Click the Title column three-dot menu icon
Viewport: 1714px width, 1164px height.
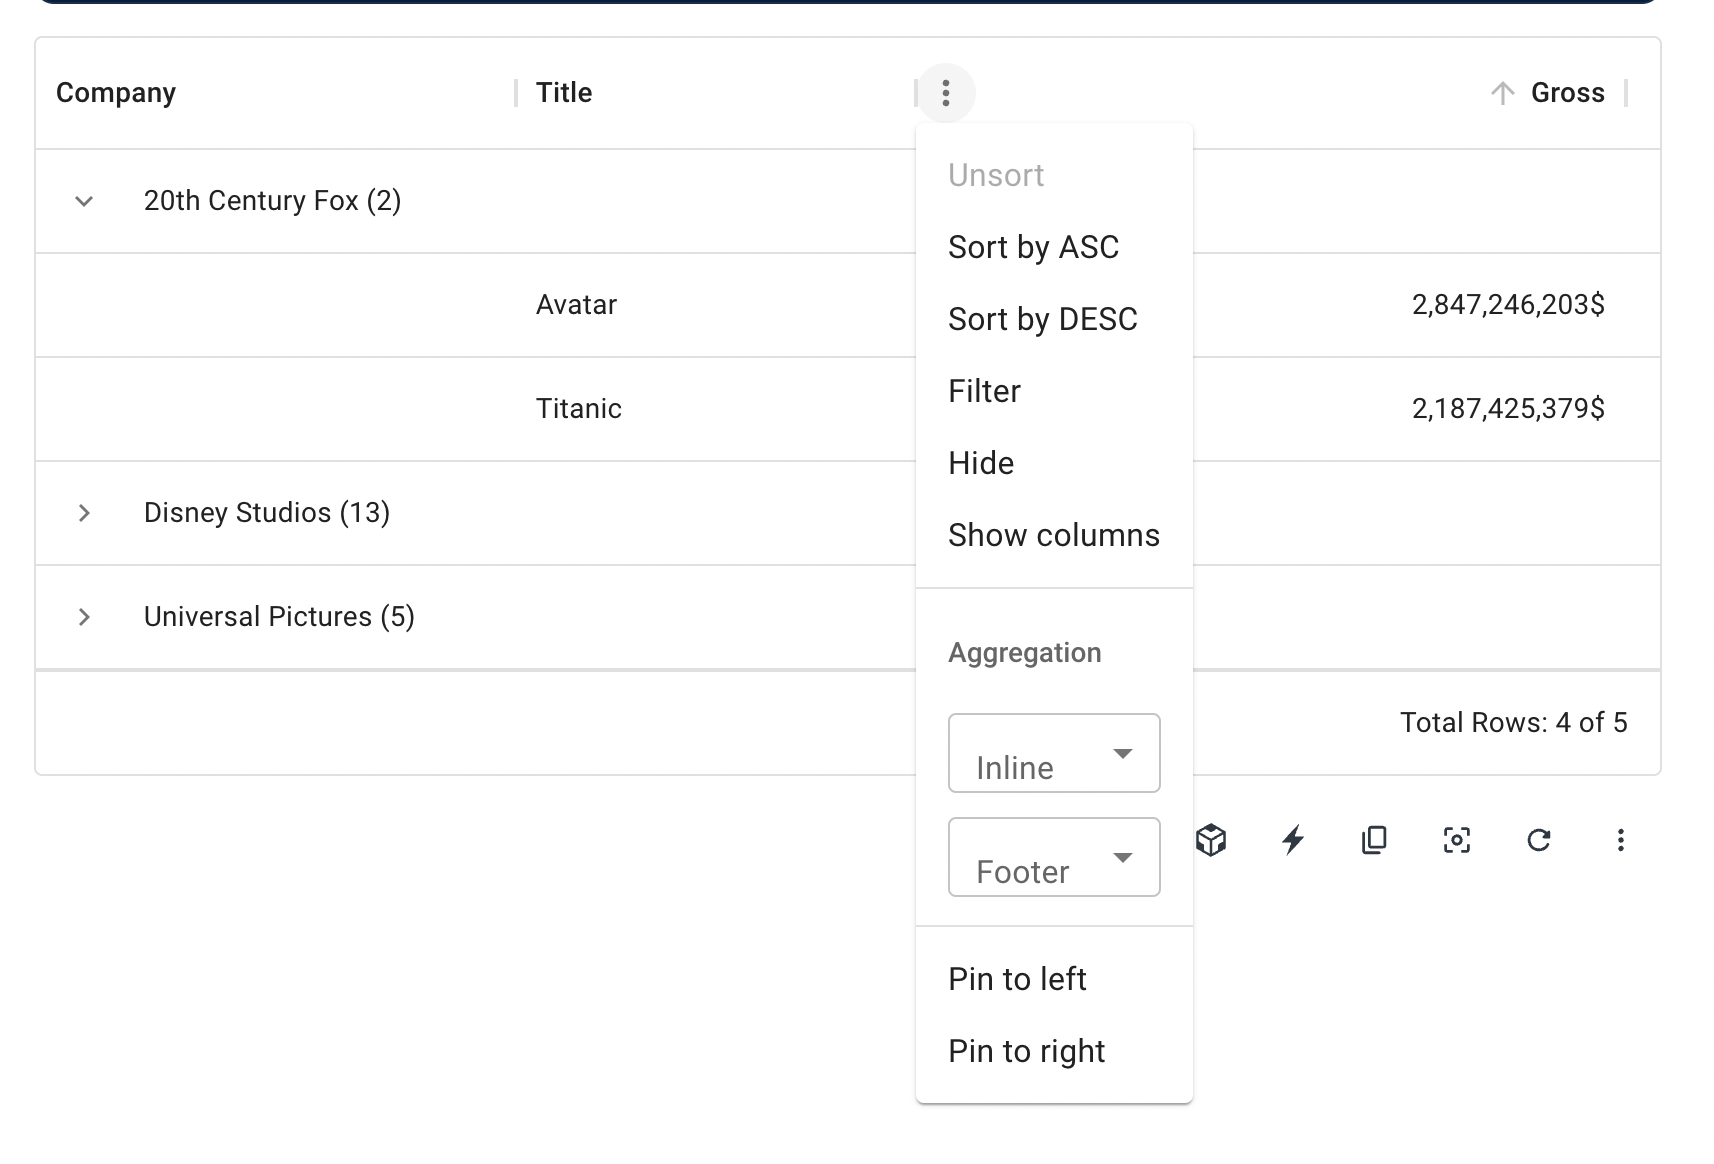click(945, 93)
